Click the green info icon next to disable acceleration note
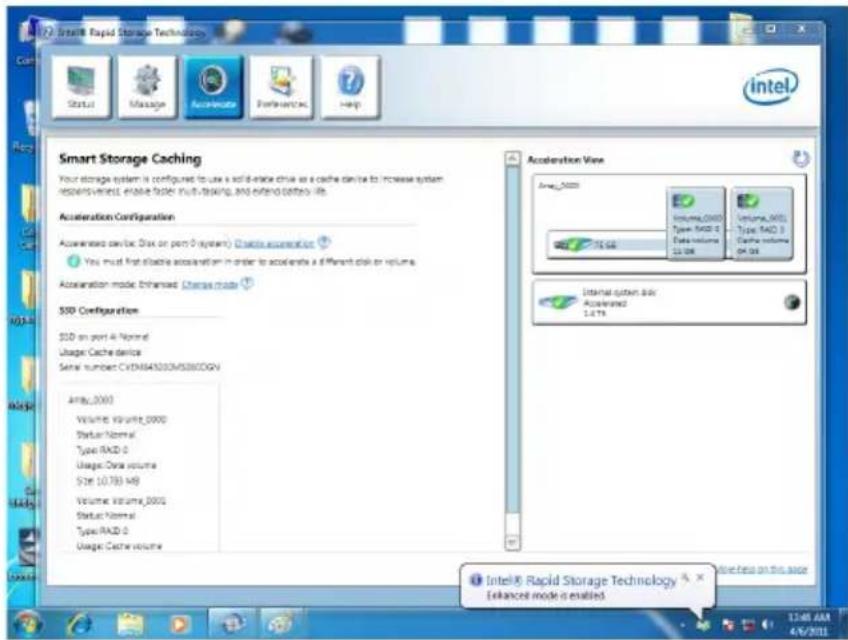Viewport: 848px width, 640px height. (73, 262)
